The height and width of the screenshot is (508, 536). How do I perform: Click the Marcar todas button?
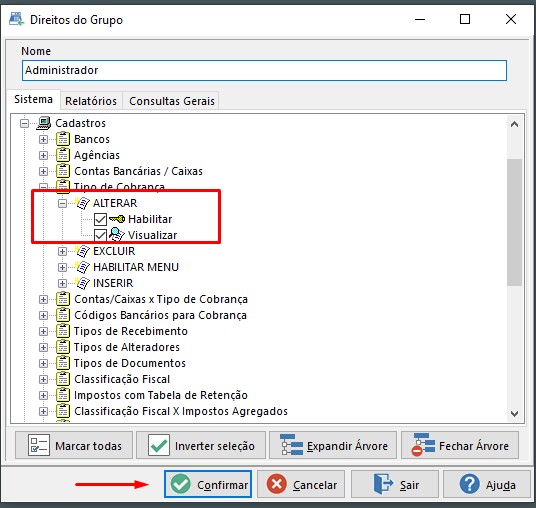pyautogui.click(x=74, y=445)
